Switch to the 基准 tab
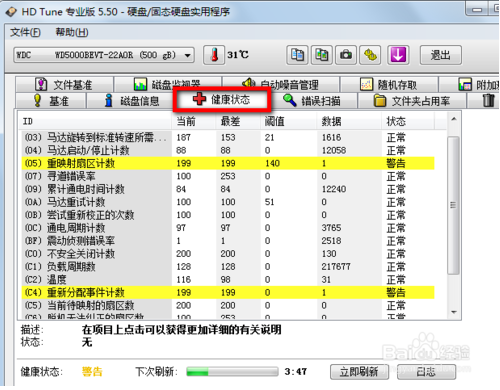The height and width of the screenshot is (390, 500). tap(51, 101)
